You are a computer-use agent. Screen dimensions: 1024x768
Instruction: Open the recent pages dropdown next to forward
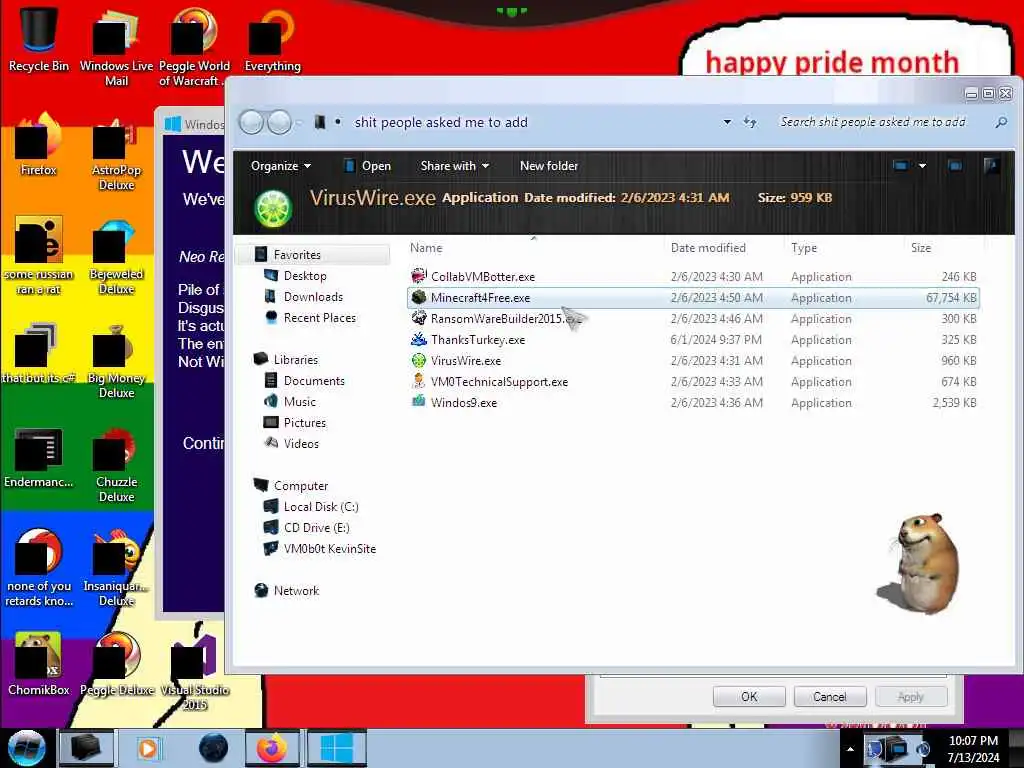pyautogui.click(x=299, y=122)
